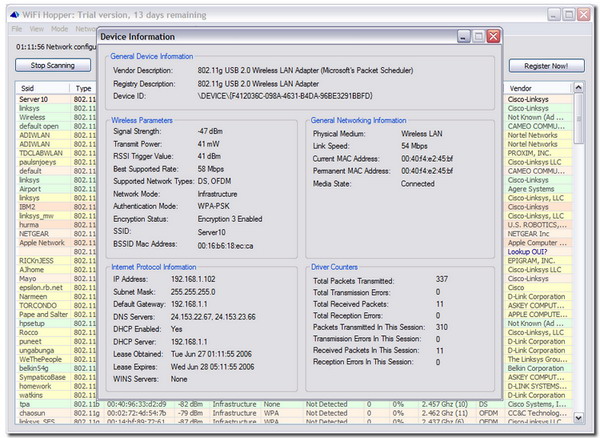
Task: Click the Ssid column header
Action: pyautogui.click(x=42, y=88)
